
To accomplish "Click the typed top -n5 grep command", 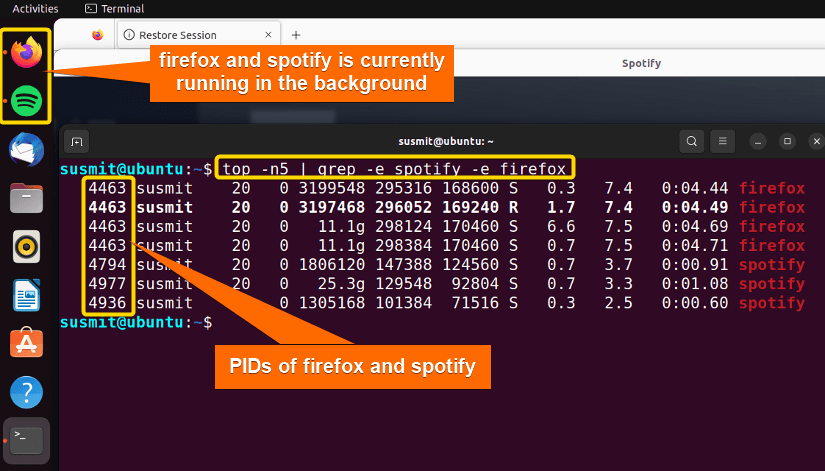I will click(394, 169).
